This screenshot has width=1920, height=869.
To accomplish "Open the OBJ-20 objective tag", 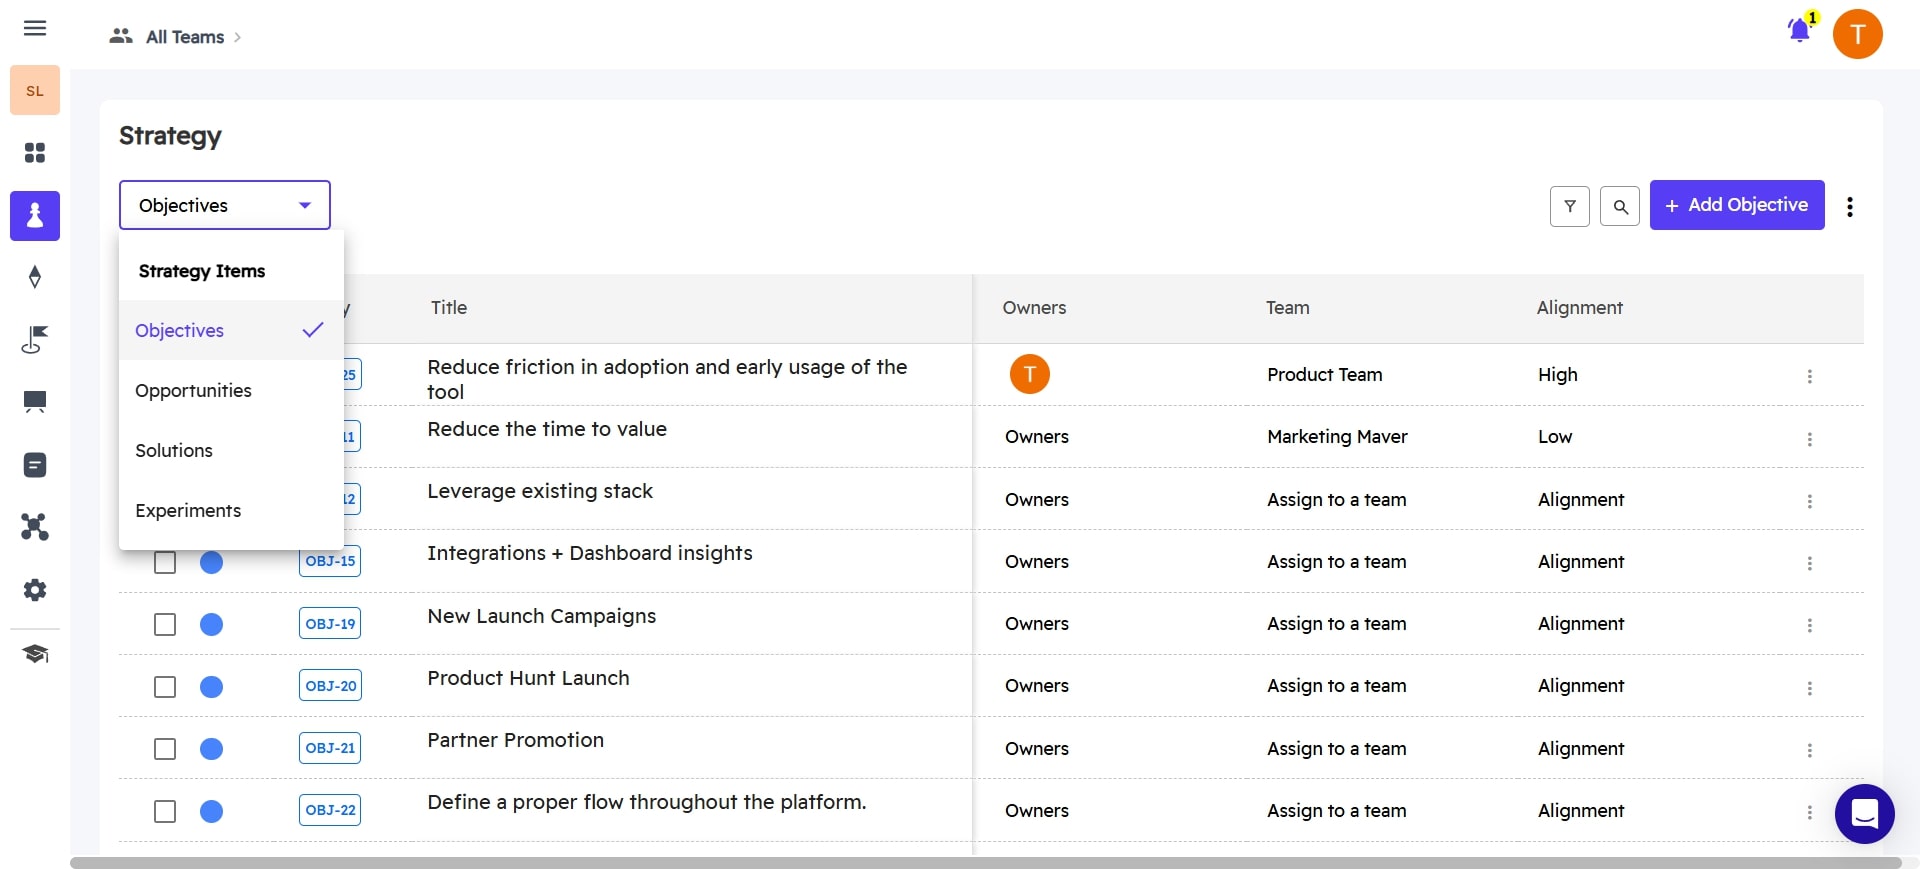I will pos(330,685).
